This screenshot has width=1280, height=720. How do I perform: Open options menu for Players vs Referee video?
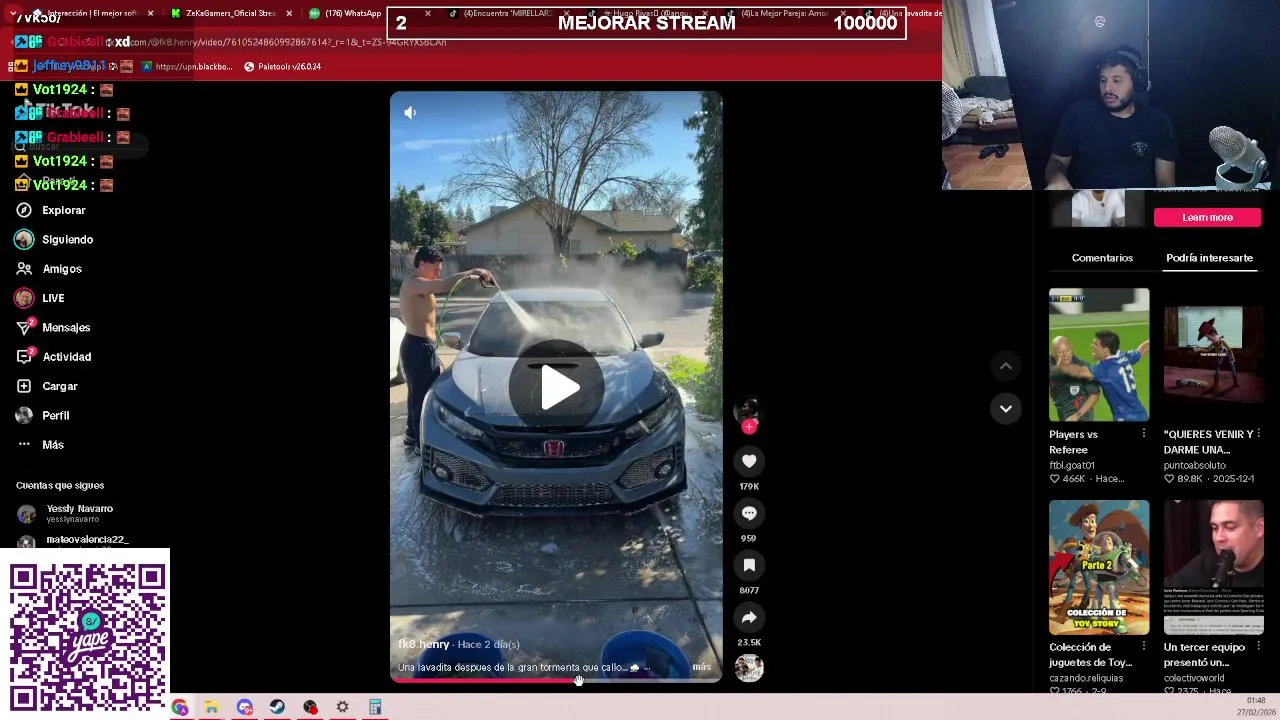pos(1144,434)
